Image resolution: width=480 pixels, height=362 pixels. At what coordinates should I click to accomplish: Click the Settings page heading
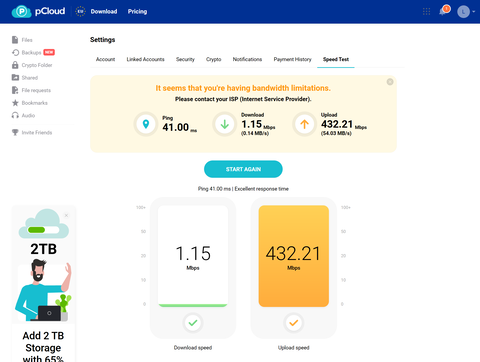[x=102, y=40]
